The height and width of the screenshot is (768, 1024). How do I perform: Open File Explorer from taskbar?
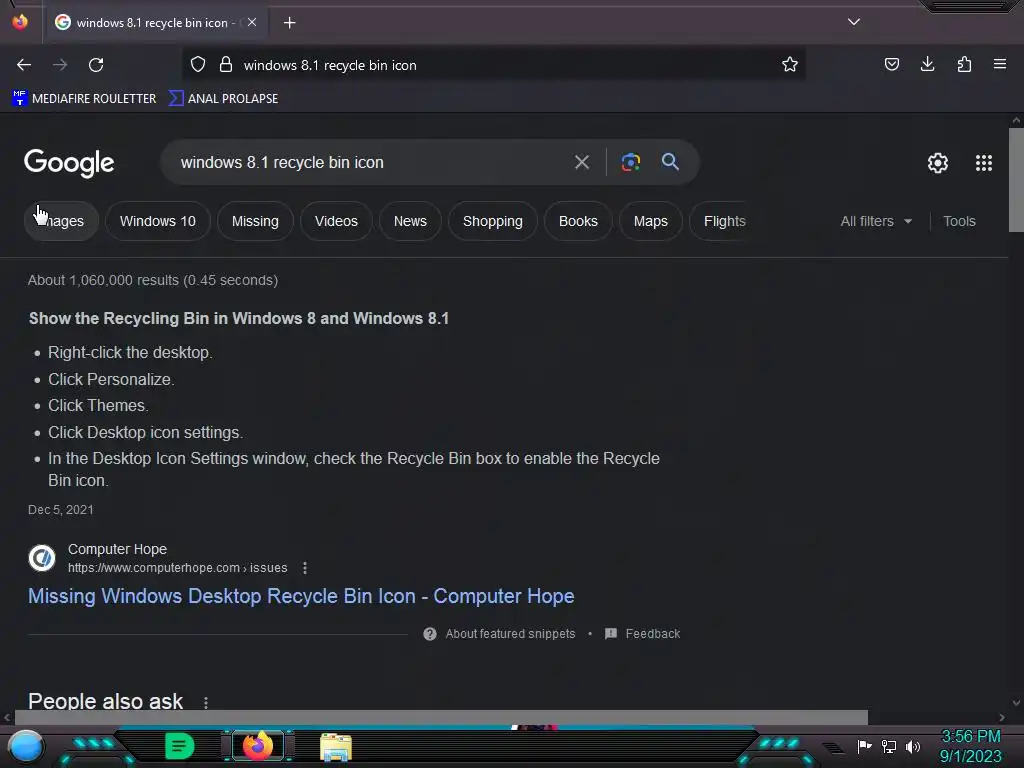point(336,747)
